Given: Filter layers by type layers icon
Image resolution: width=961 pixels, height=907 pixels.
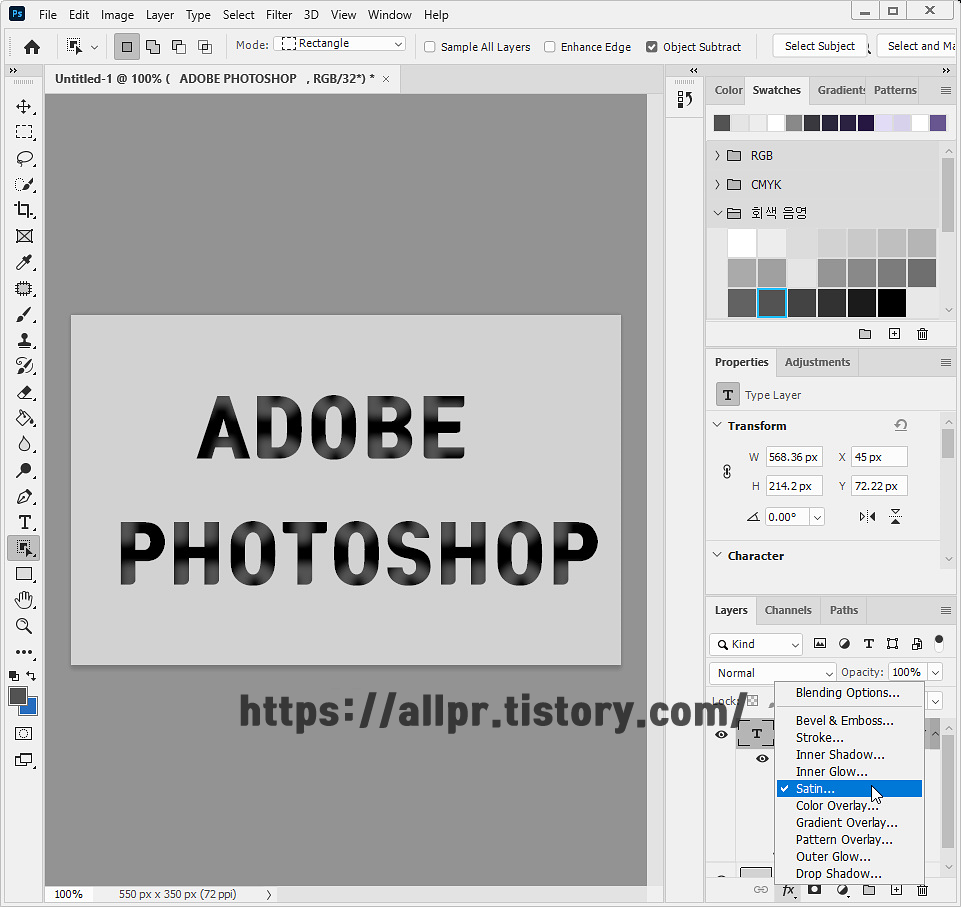Looking at the screenshot, I should point(868,643).
